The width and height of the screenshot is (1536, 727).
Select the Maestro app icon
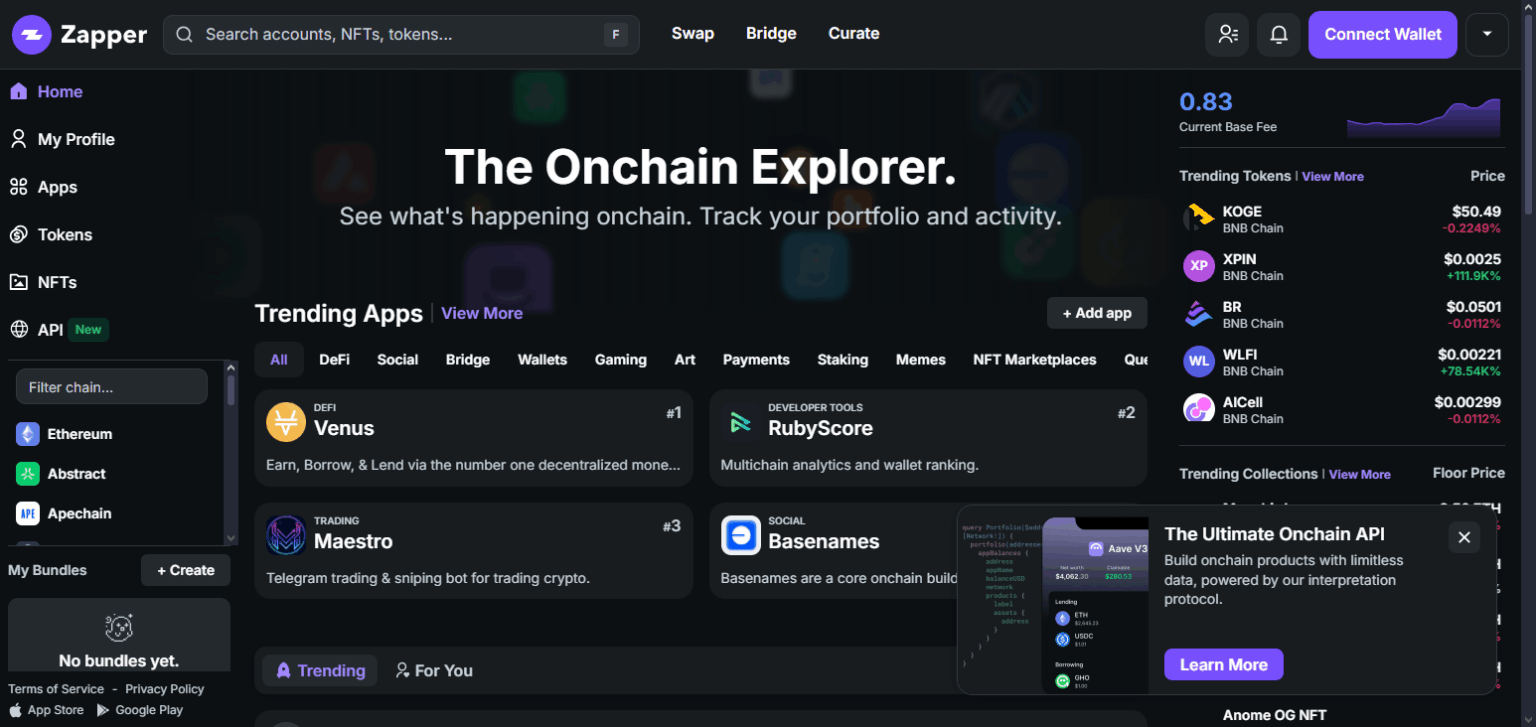285,535
